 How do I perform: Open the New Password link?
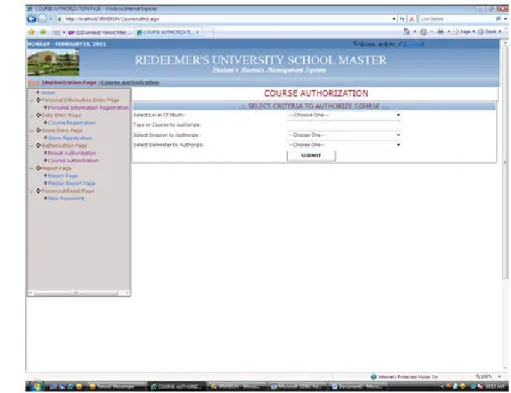(66, 198)
